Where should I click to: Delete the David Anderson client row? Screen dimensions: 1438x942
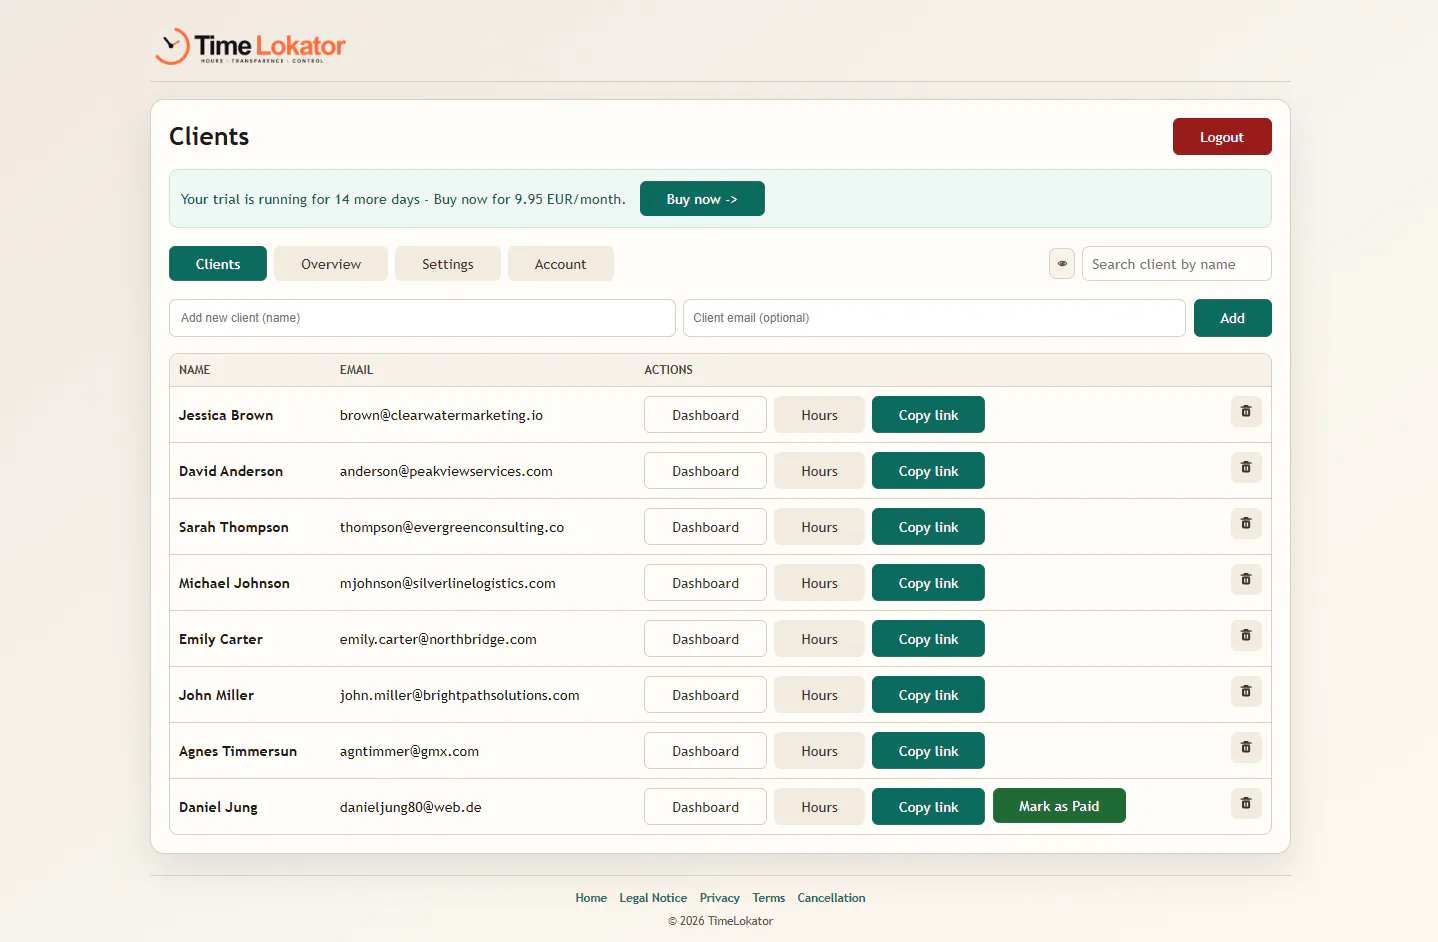[1246, 467]
